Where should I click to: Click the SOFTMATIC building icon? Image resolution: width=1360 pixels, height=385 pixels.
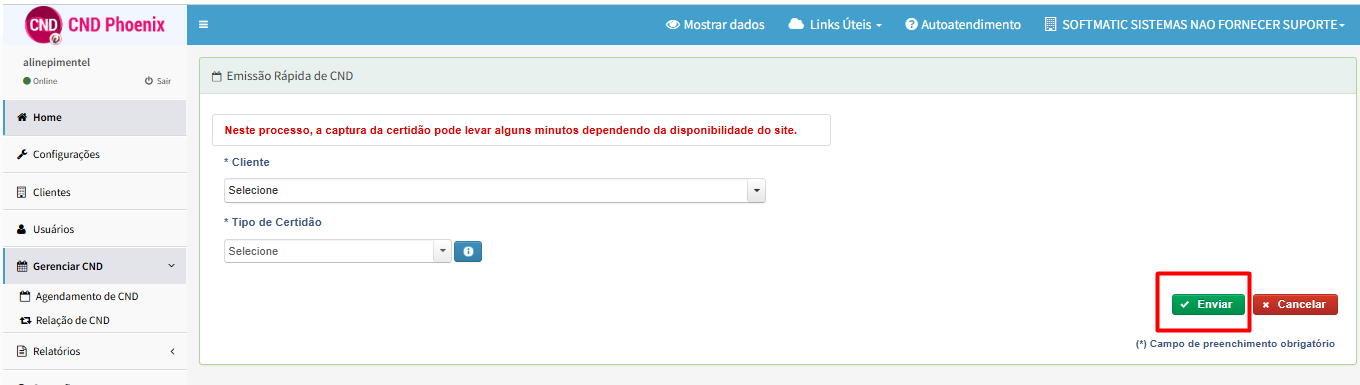1050,25
